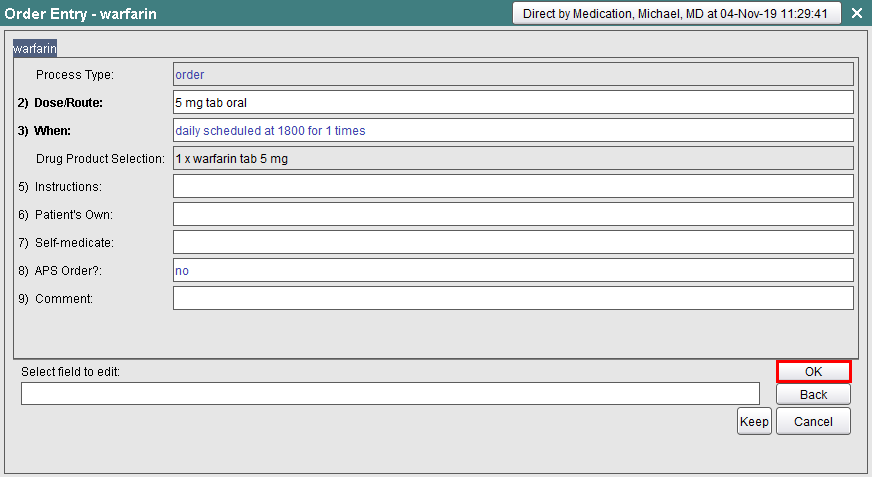This screenshot has height=477, width=872.
Task: Select the Patient's Own field
Action: coord(513,214)
